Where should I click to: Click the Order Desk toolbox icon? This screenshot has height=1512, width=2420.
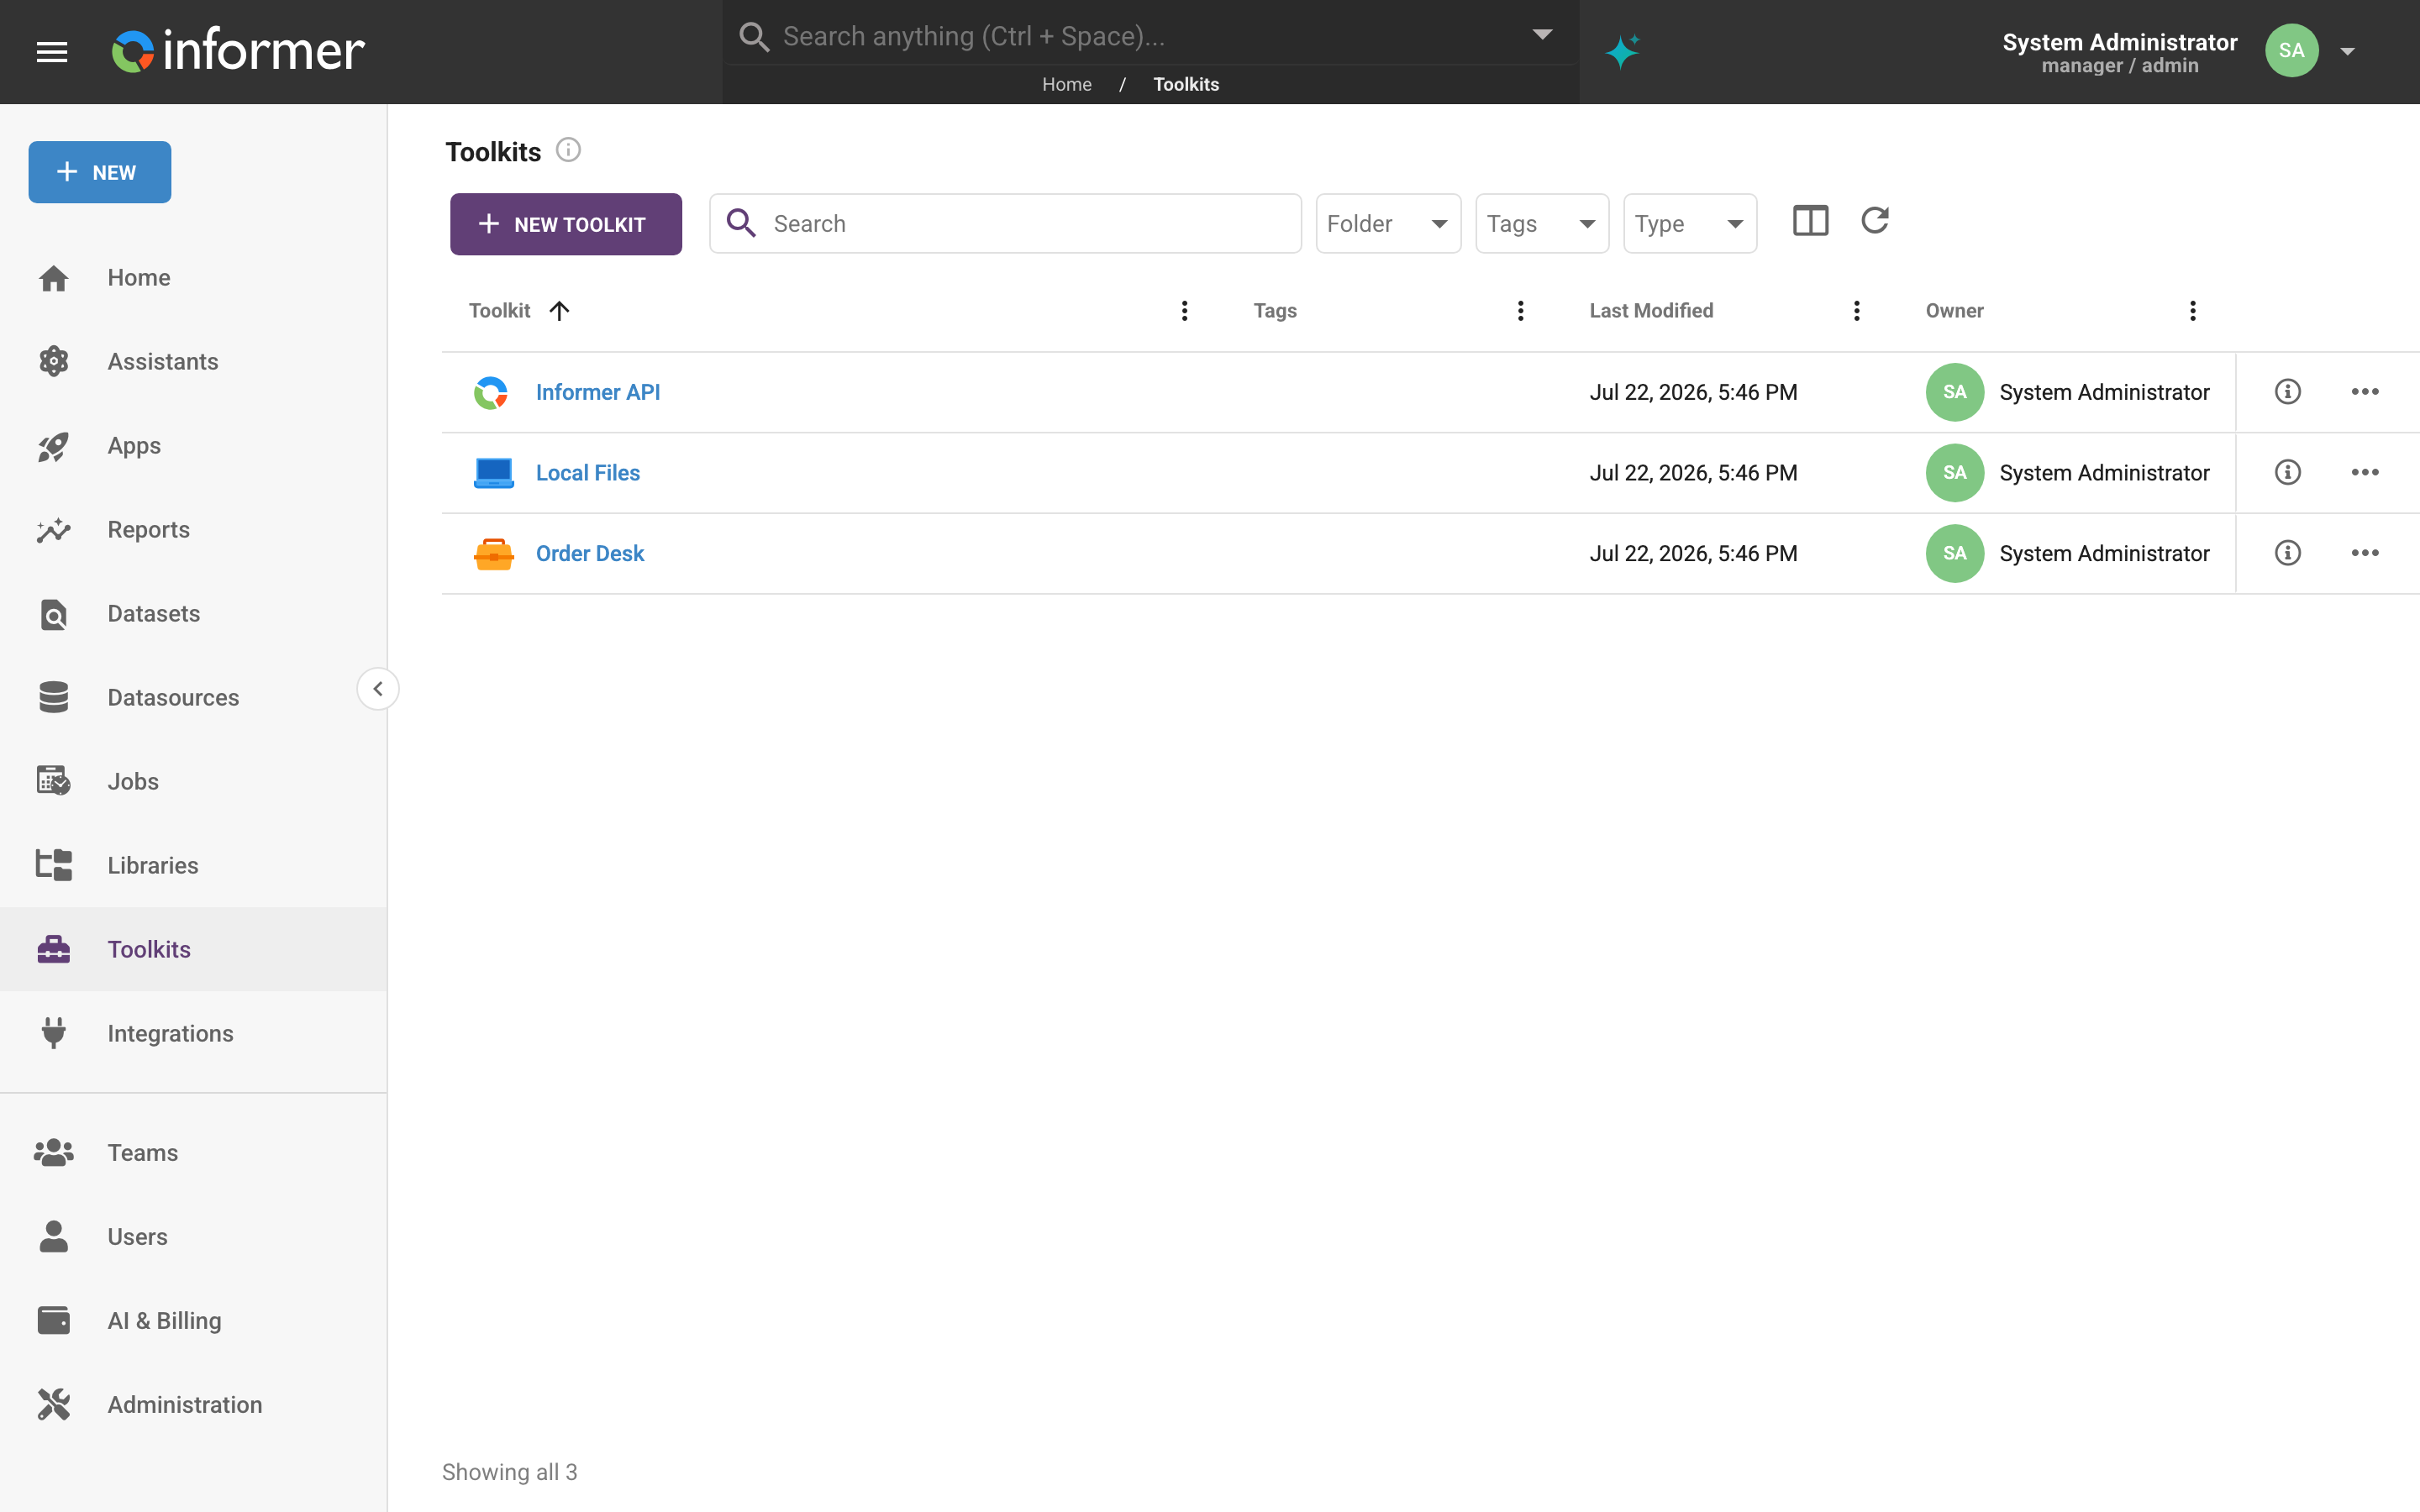point(493,554)
